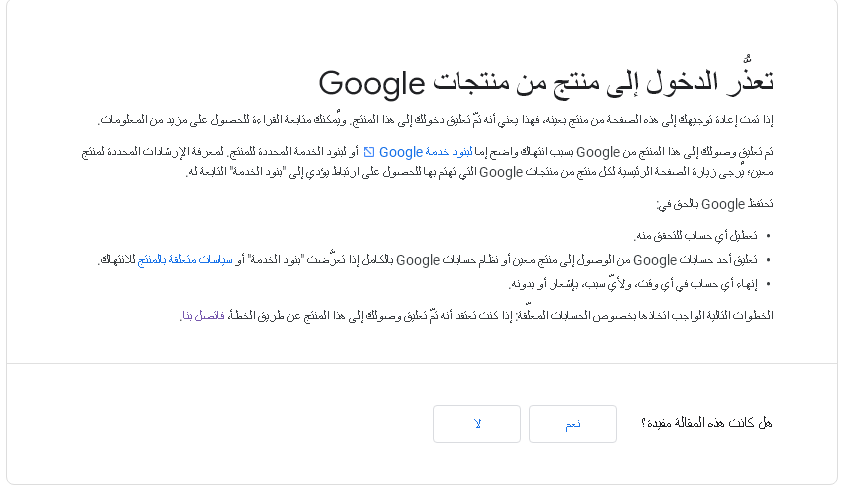Click the external-link icon beside Google terms link
Screen dimensions: 841x495
(x=368, y=152)
